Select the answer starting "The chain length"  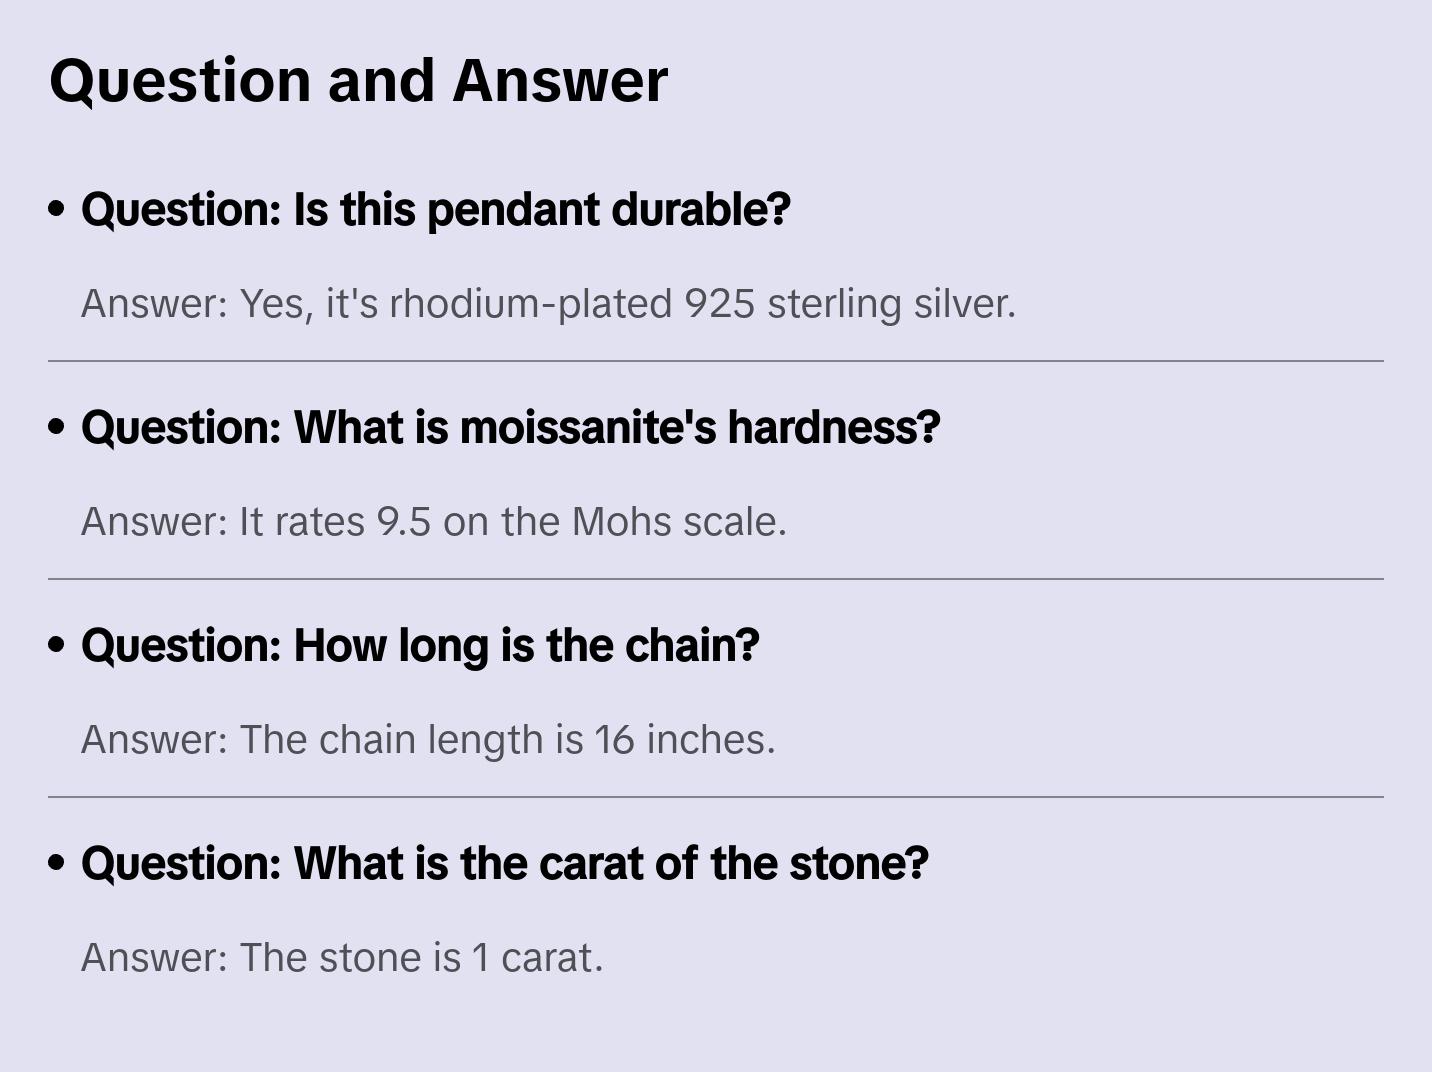pyautogui.click(x=428, y=739)
